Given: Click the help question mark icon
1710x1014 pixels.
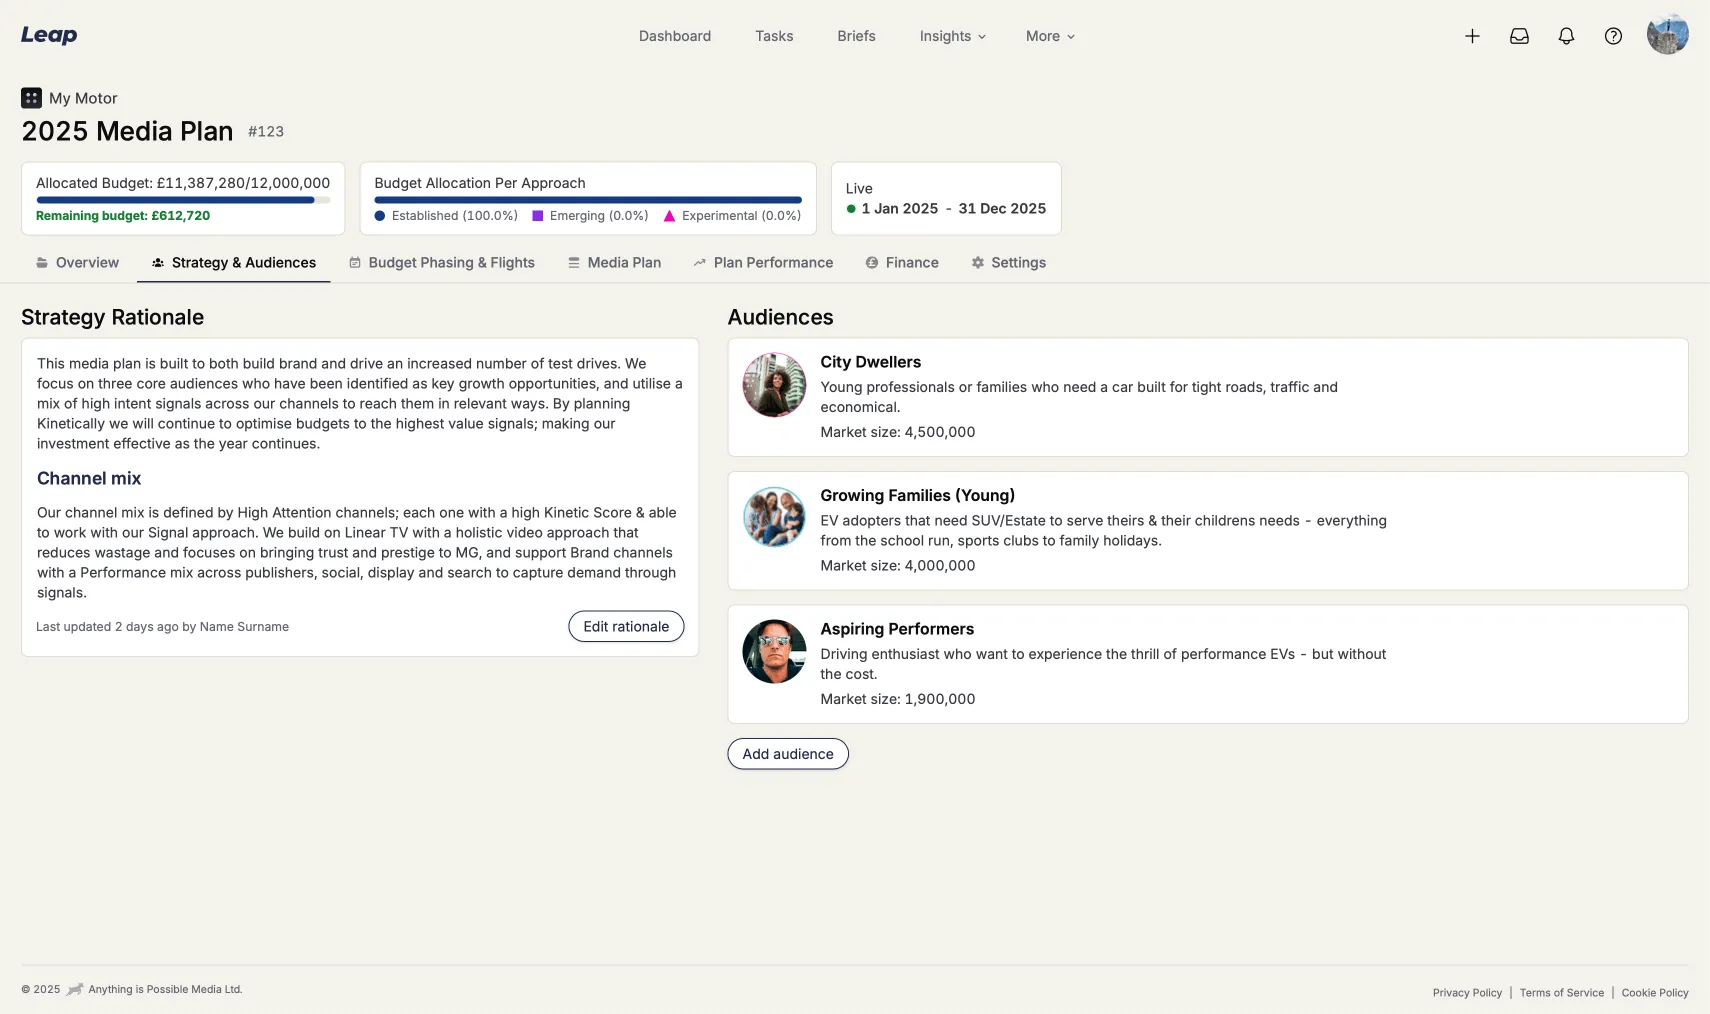Looking at the screenshot, I should click(x=1613, y=36).
